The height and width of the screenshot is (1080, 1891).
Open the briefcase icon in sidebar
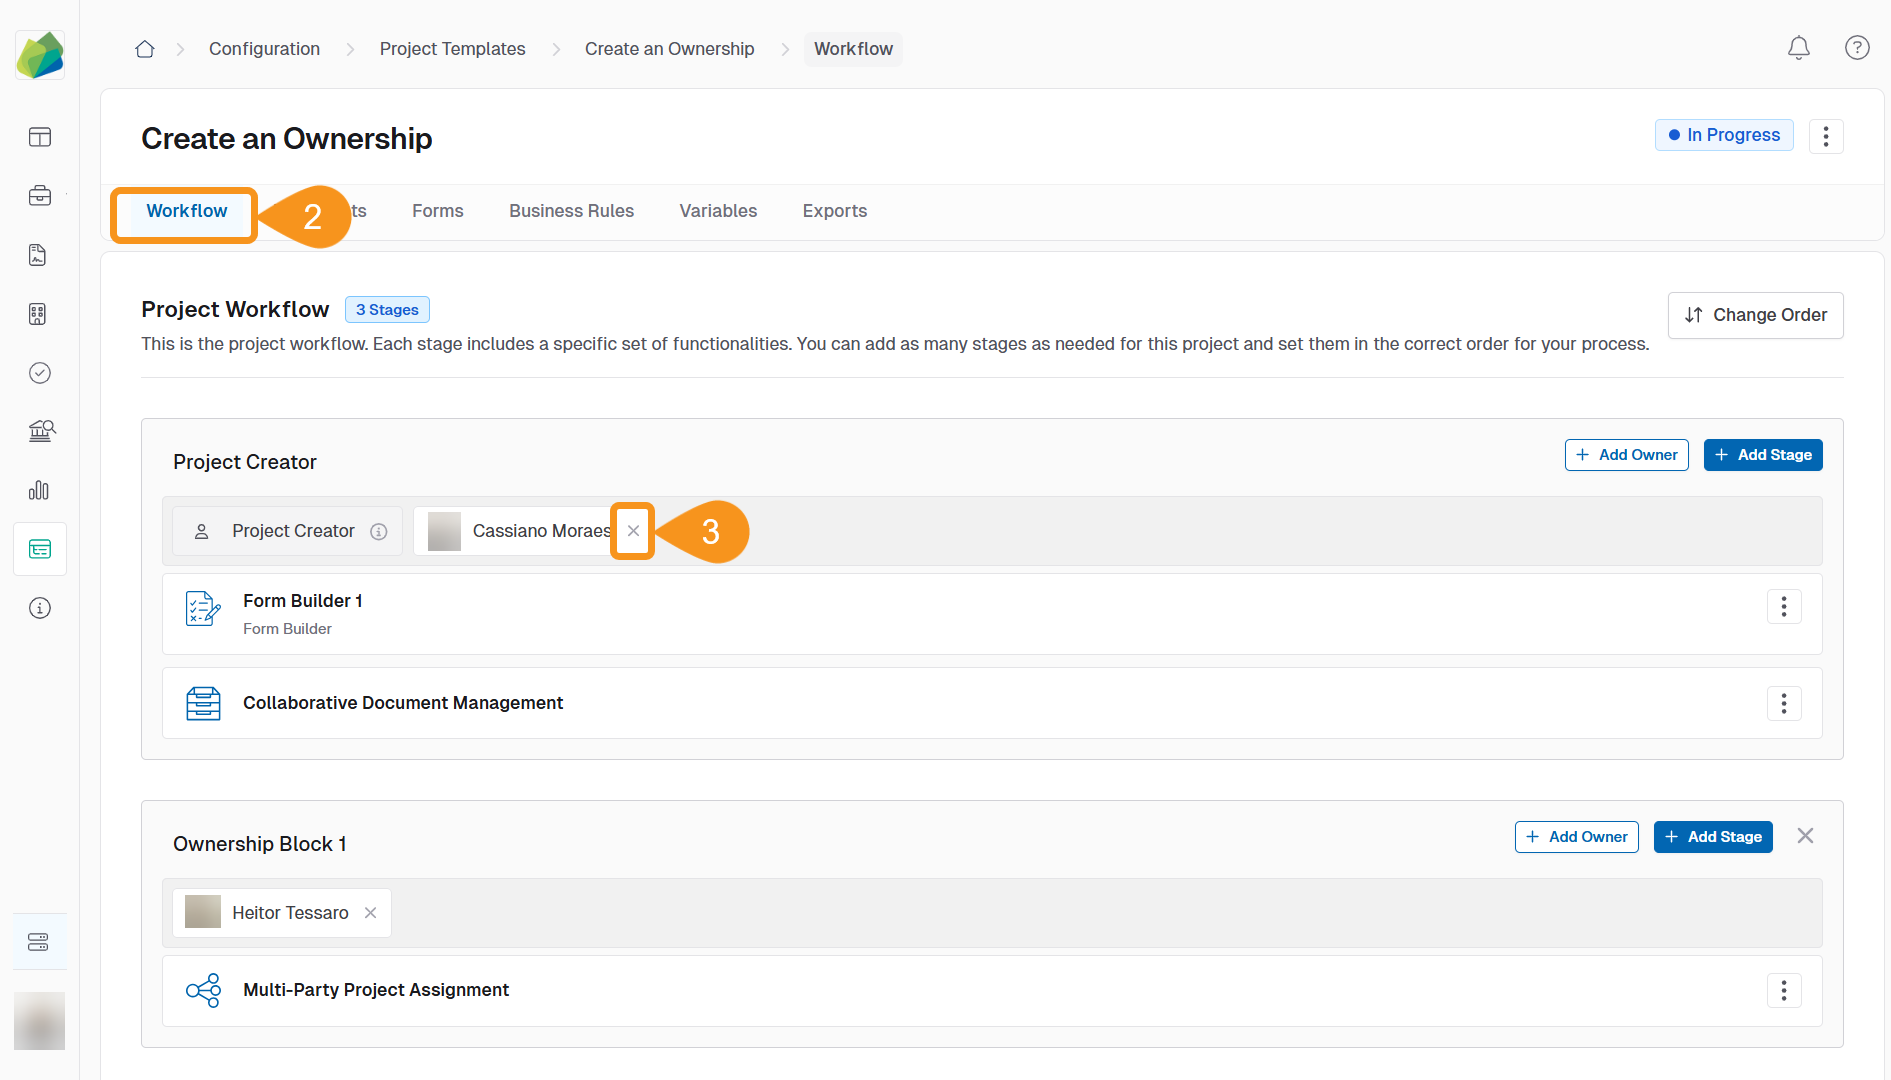(40, 196)
